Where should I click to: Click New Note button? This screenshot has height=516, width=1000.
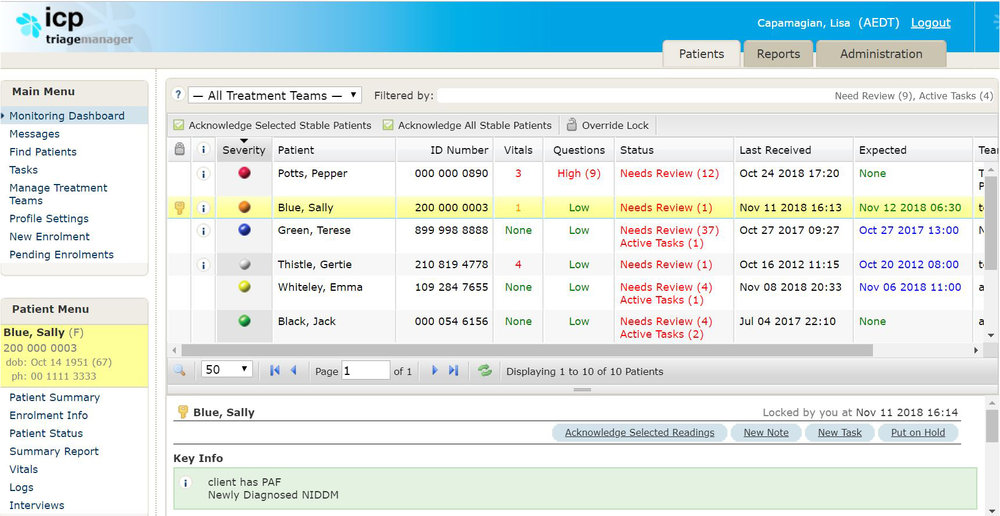(x=766, y=432)
